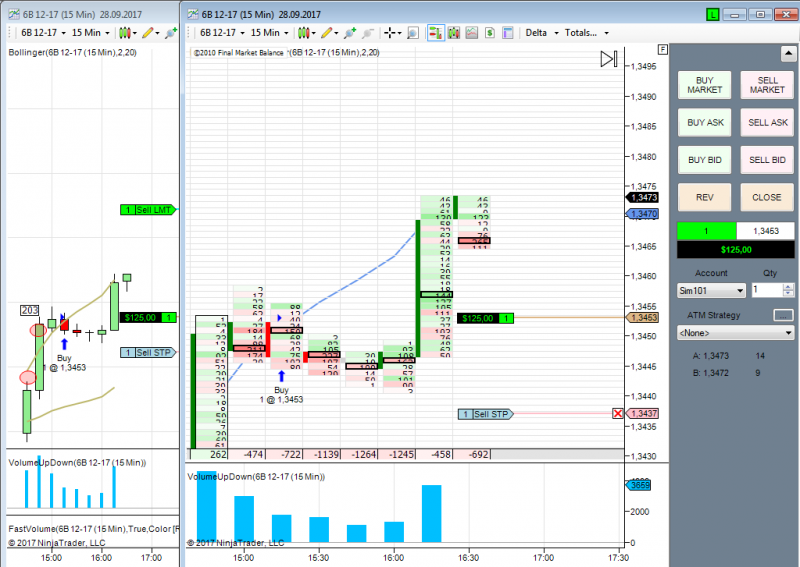
Task: Open the 15 Min interval dropdown in left chart
Action: (90, 33)
